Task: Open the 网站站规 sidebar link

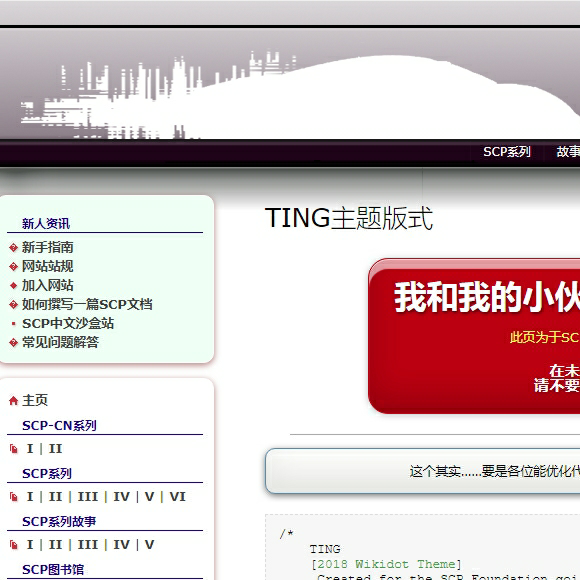Action: (x=47, y=266)
